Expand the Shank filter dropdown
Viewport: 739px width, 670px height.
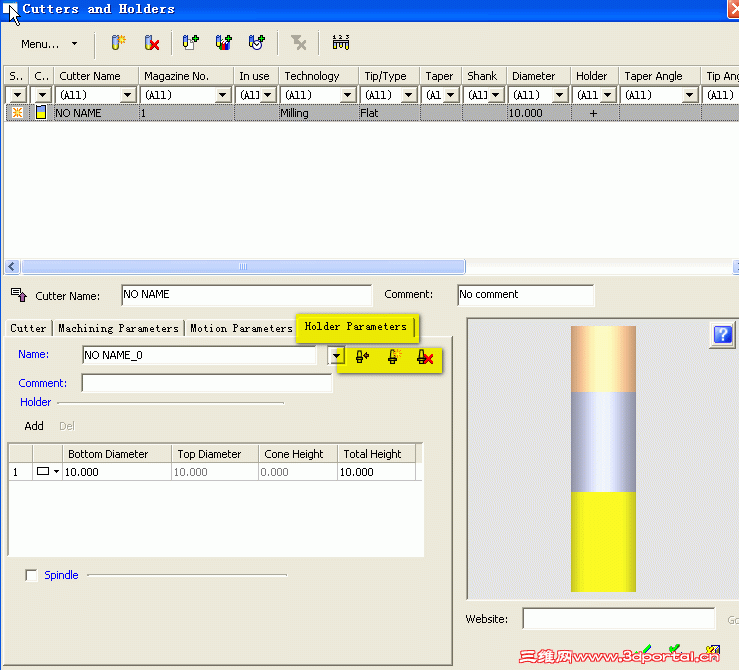click(495, 95)
